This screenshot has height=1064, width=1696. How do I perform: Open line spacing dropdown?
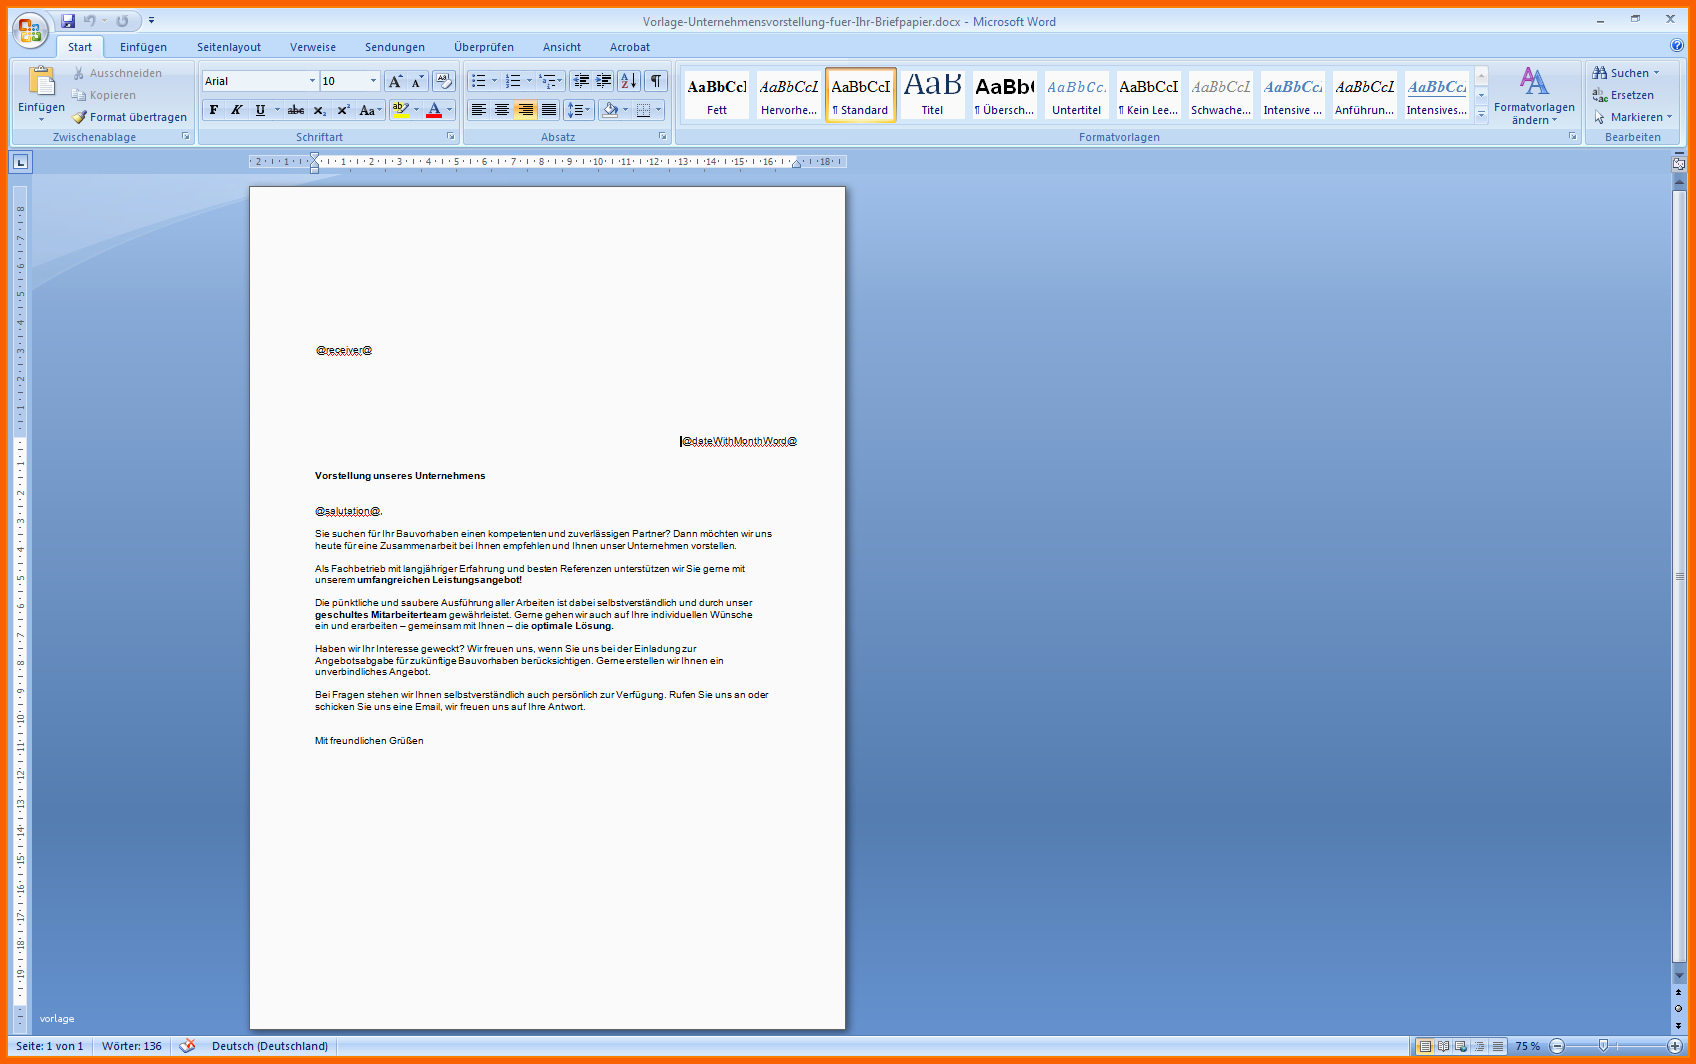coord(579,110)
